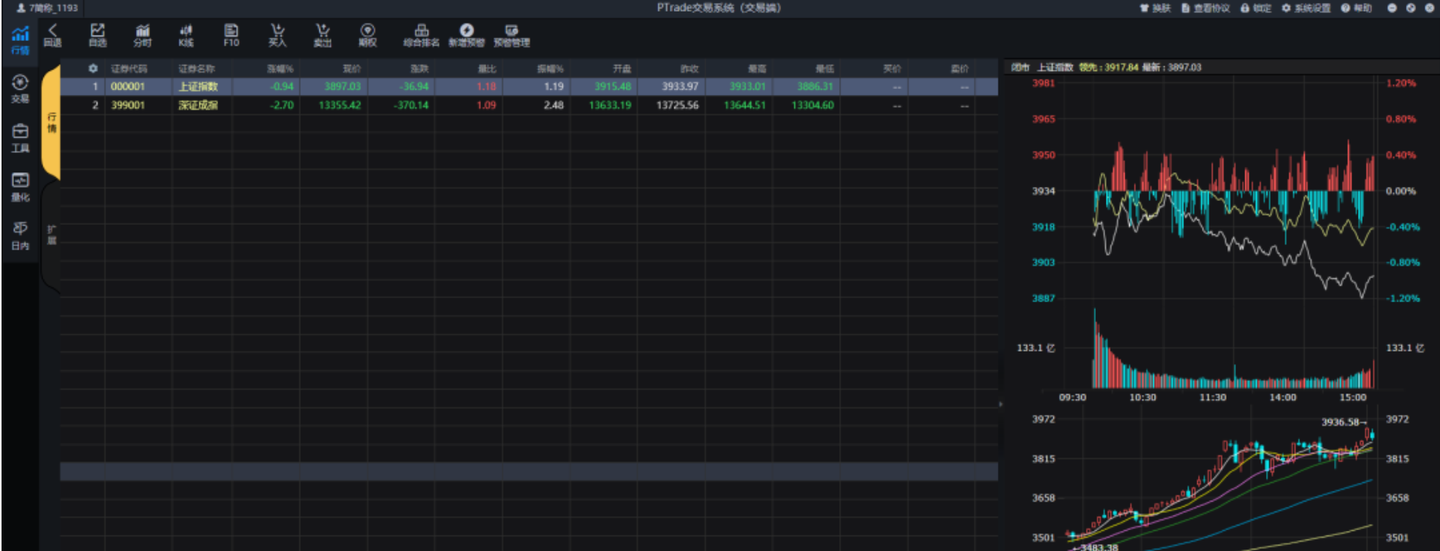Open the table column settings gear
1440x551 pixels.
(x=93, y=69)
